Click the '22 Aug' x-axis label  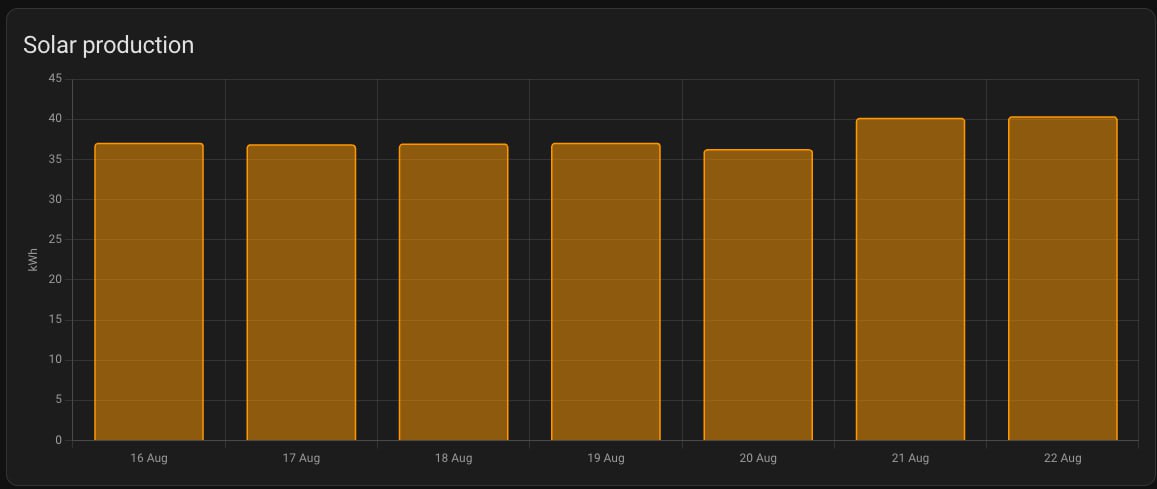(1062, 458)
